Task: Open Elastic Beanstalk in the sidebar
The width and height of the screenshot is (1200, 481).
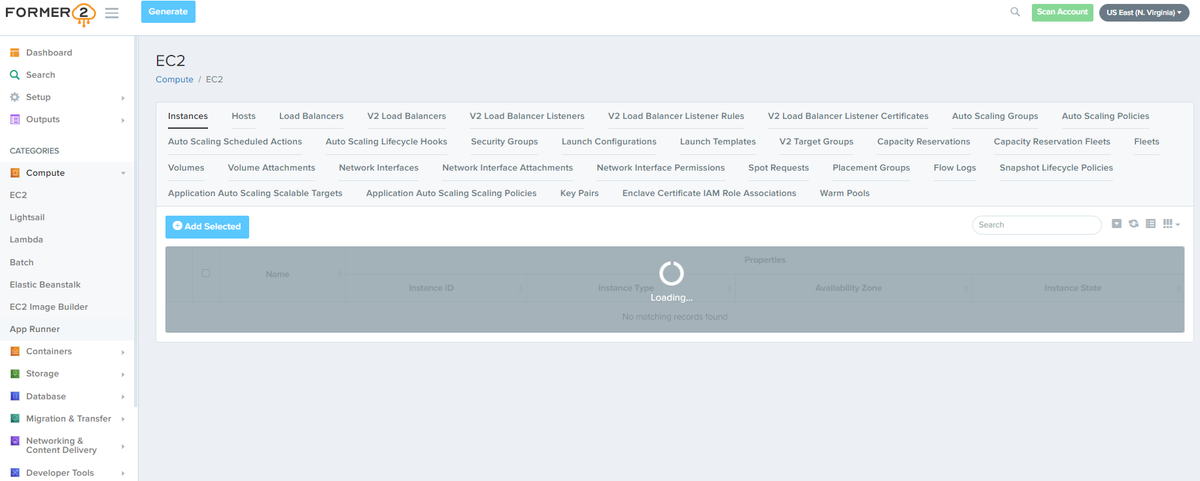Action: click(45, 285)
